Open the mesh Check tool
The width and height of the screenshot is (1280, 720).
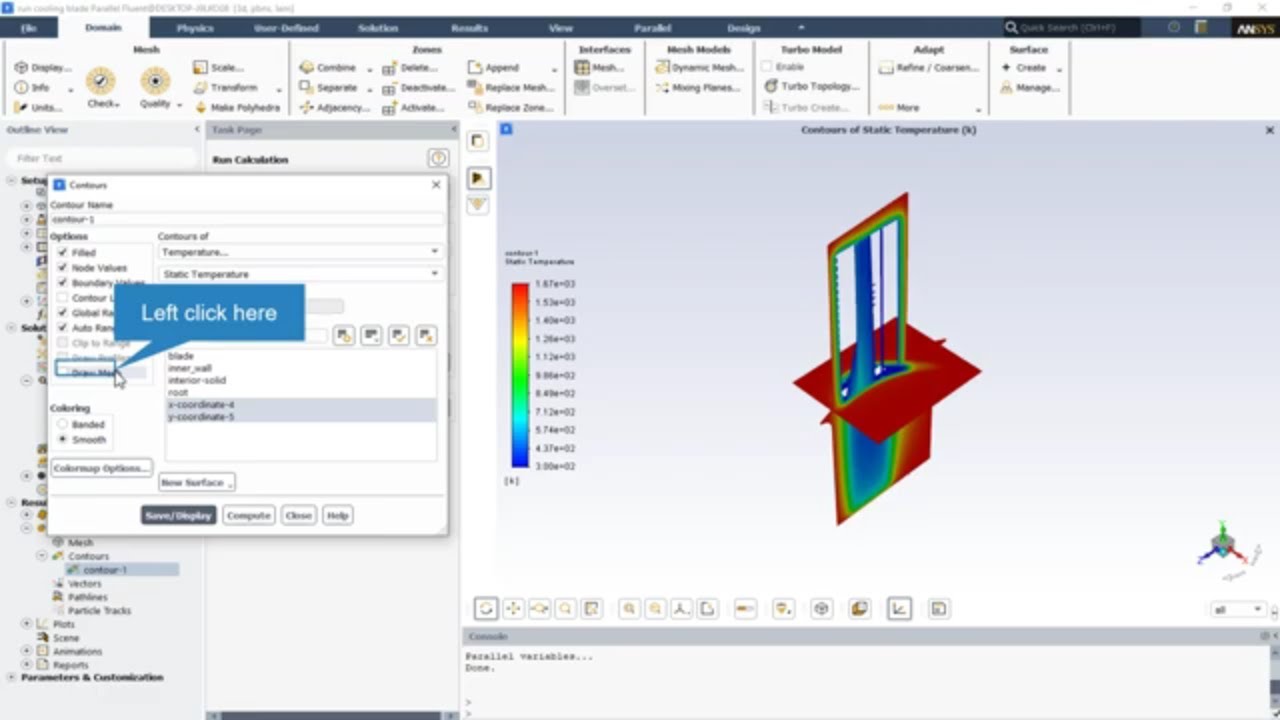coord(101,87)
